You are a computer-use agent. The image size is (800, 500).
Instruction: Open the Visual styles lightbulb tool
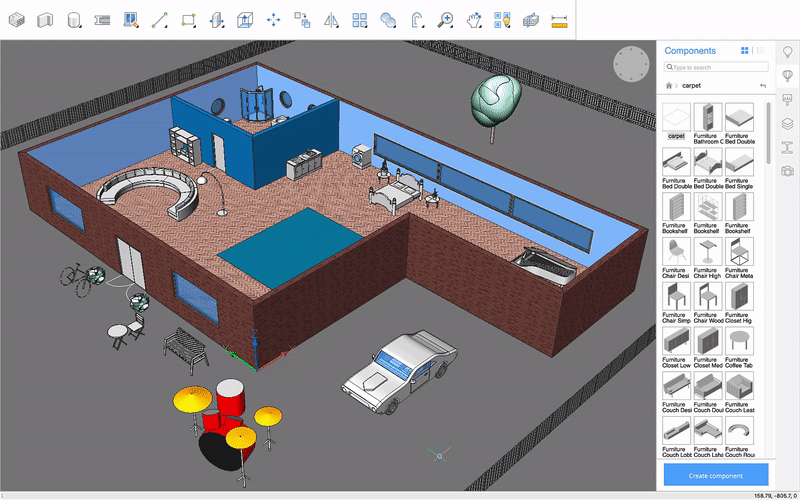[x=503, y=20]
